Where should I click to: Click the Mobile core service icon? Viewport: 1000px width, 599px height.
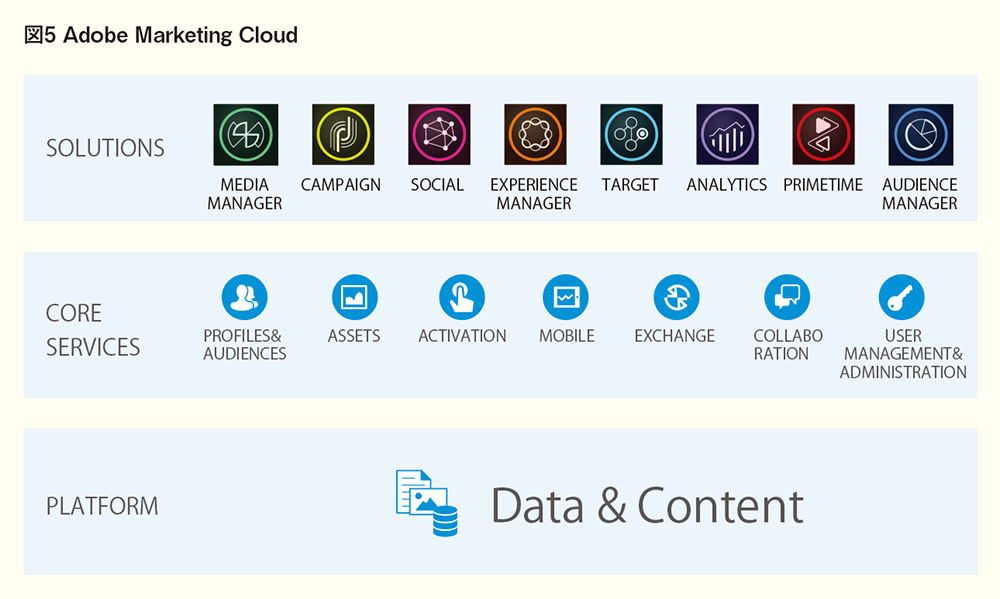(x=566, y=297)
